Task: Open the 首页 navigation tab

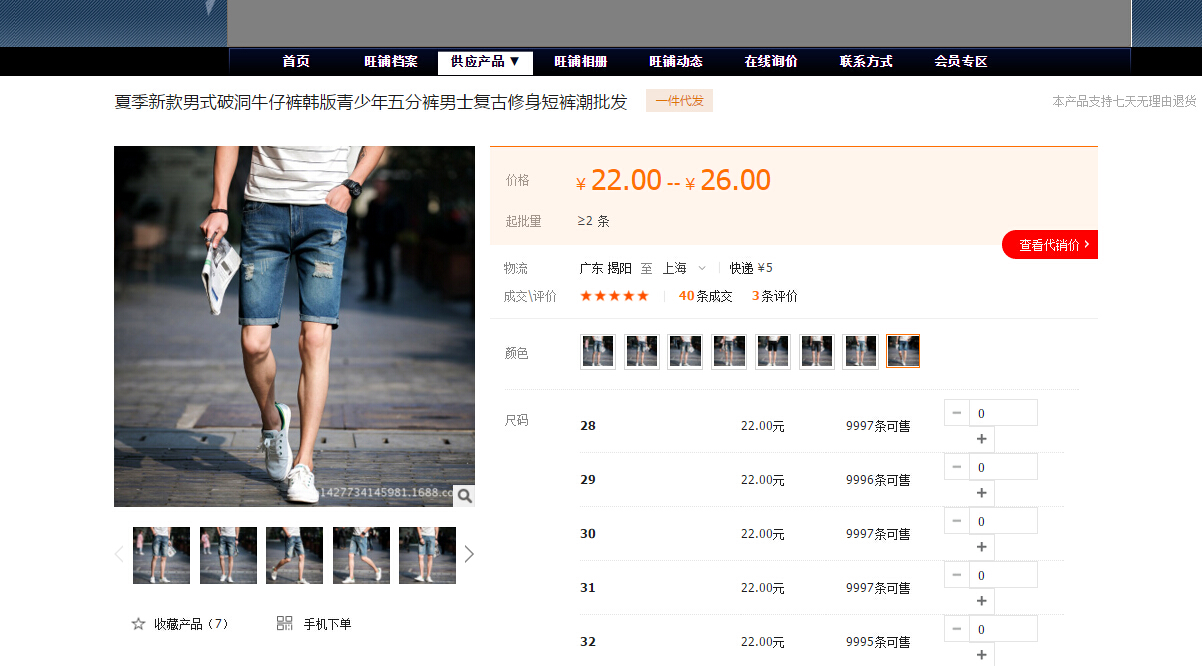Action: pos(296,62)
